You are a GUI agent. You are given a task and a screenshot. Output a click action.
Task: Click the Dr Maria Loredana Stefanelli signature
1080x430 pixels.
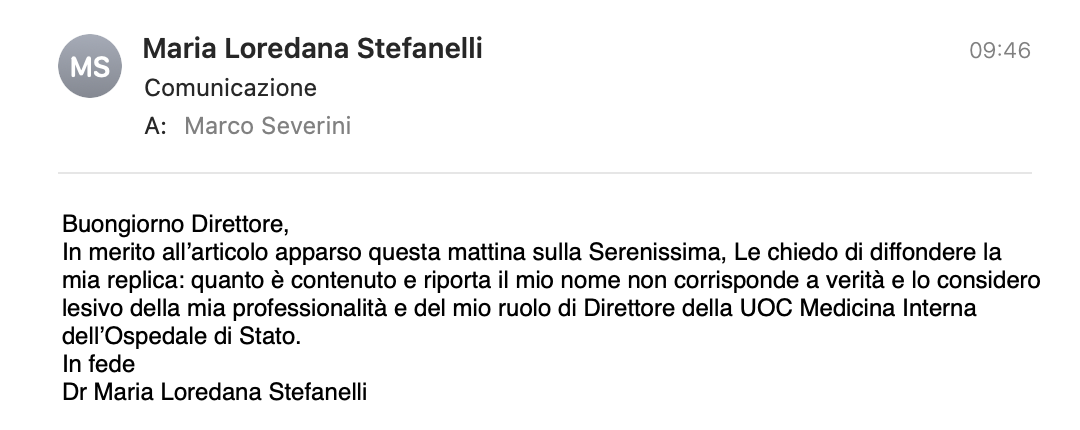[214, 392]
